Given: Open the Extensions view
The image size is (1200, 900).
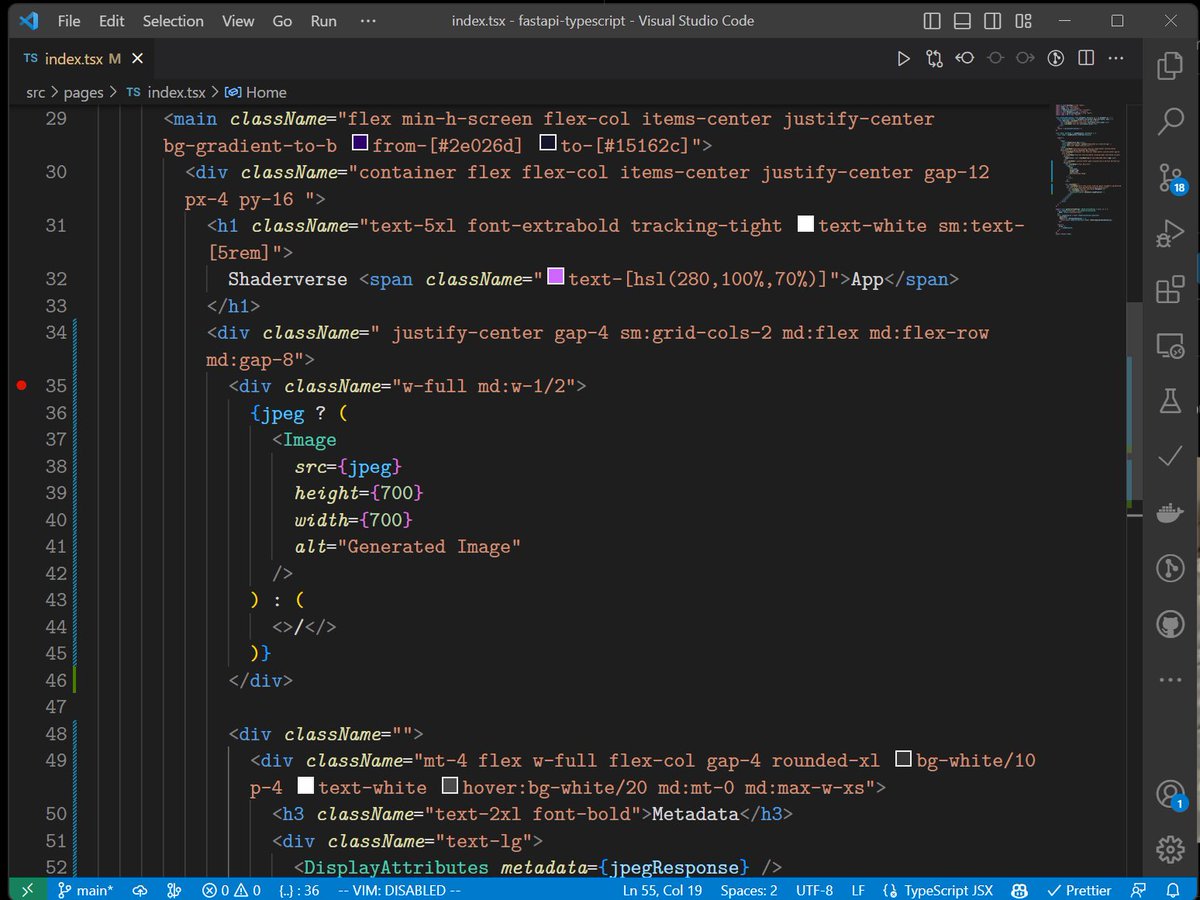Looking at the screenshot, I should point(1170,290).
